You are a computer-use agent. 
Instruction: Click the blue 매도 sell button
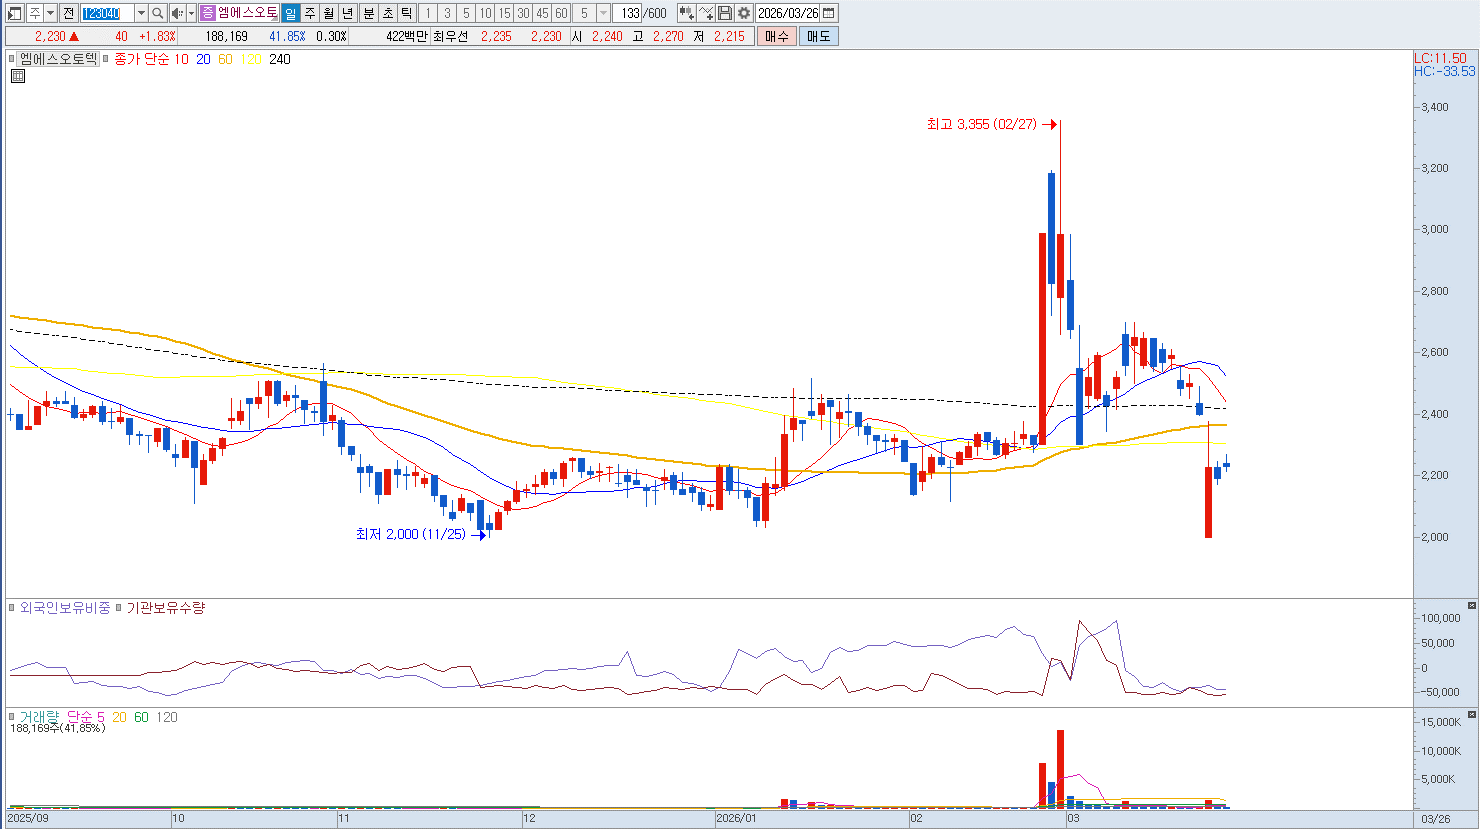coord(819,36)
